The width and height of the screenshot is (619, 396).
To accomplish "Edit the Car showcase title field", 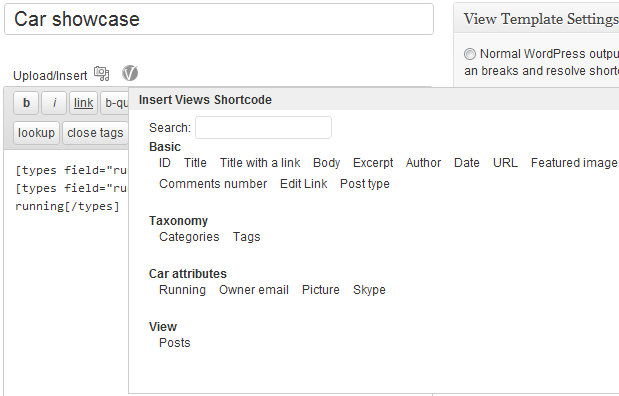I will pos(219,19).
